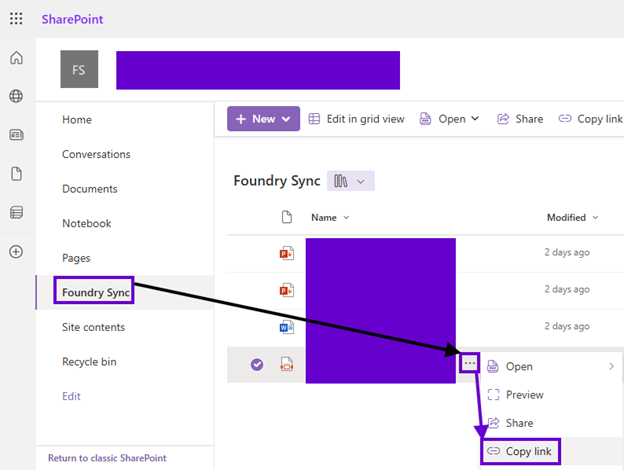This screenshot has width=624, height=470.
Task: Click the Edit navigation link
Action: (71, 396)
